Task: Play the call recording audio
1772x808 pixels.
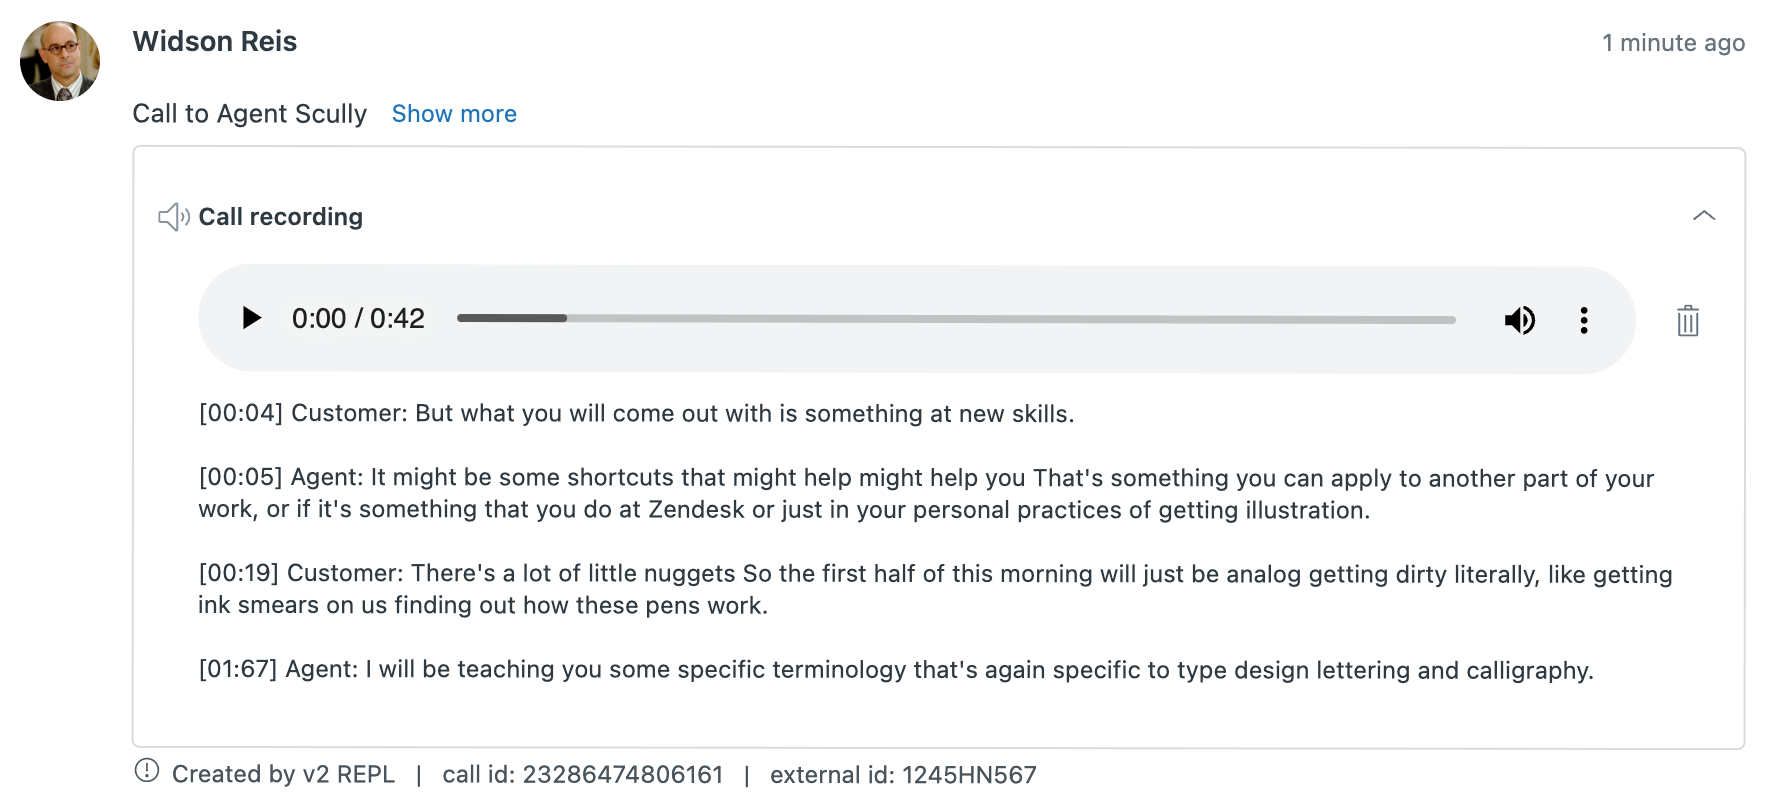Action: click(252, 319)
